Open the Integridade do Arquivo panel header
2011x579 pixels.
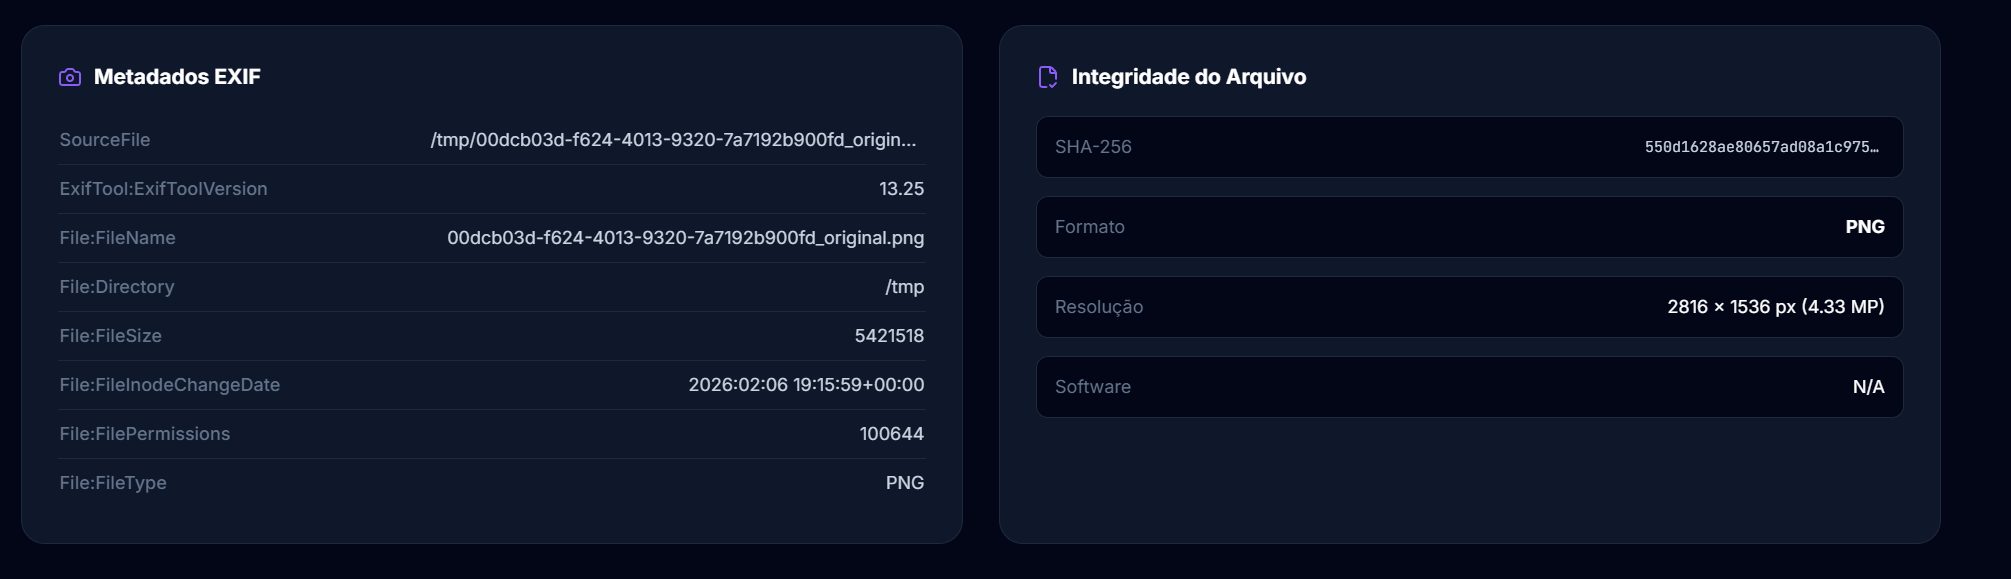pyautogui.click(x=1189, y=76)
